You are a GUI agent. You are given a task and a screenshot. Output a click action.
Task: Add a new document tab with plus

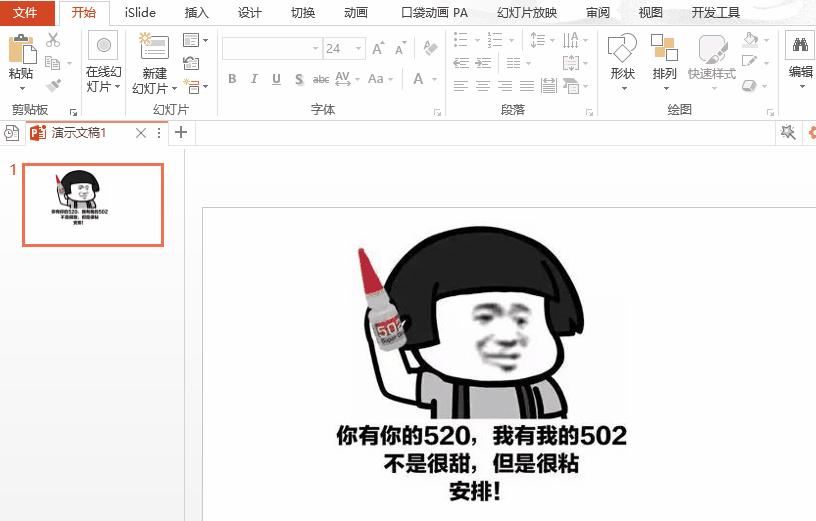(x=181, y=133)
